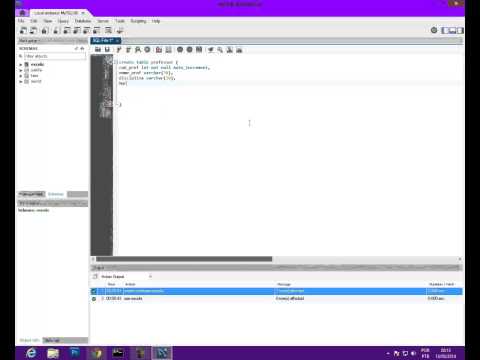Switch to the Session tab
The height and width of the screenshot is (360, 480).
(52, 340)
